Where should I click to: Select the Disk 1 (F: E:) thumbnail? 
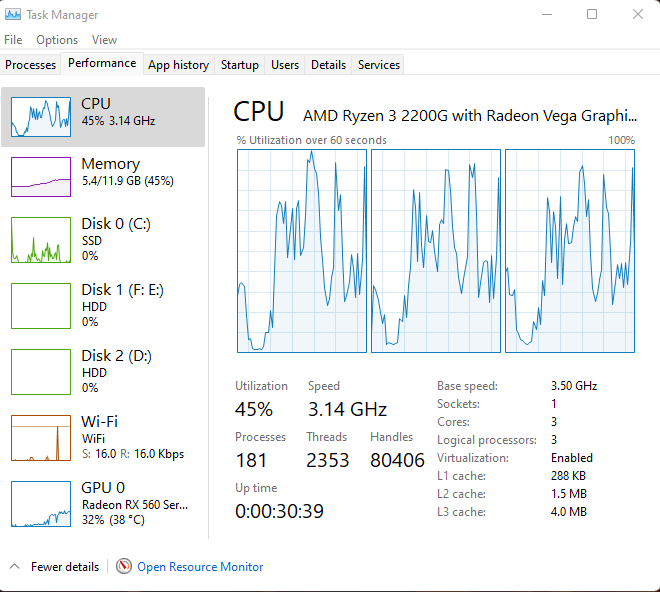click(x=41, y=306)
